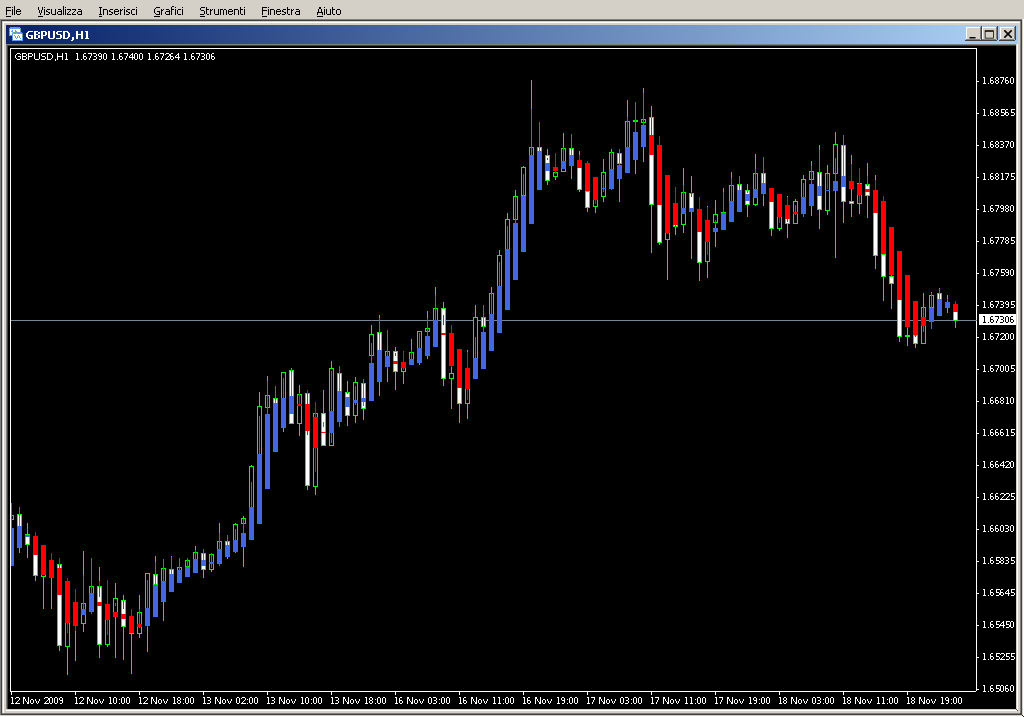The image size is (1024, 717).
Task: Close the GBPUSD,H1 chart window
Action: click(x=1008, y=34)
